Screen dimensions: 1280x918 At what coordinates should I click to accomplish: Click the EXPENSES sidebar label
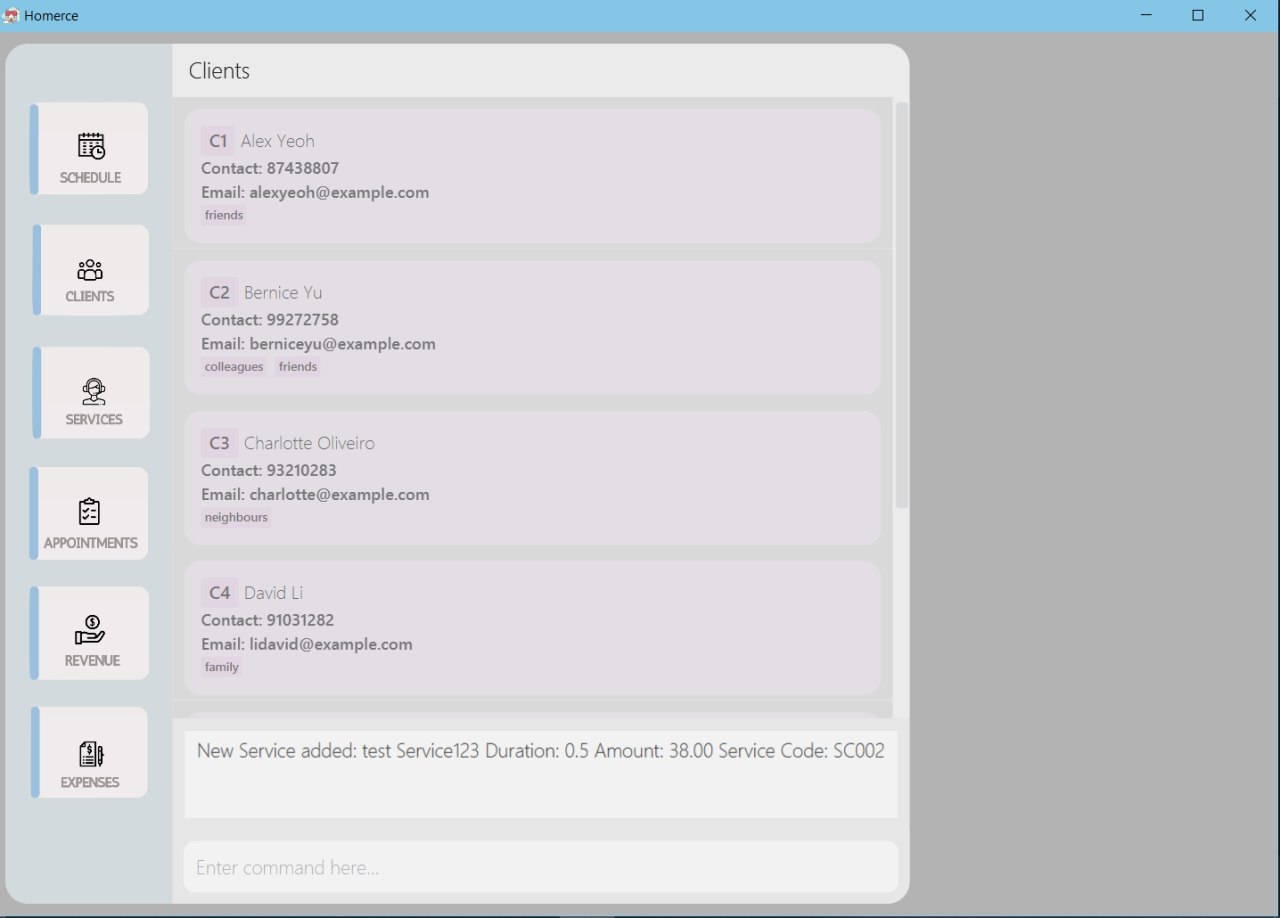90,783
